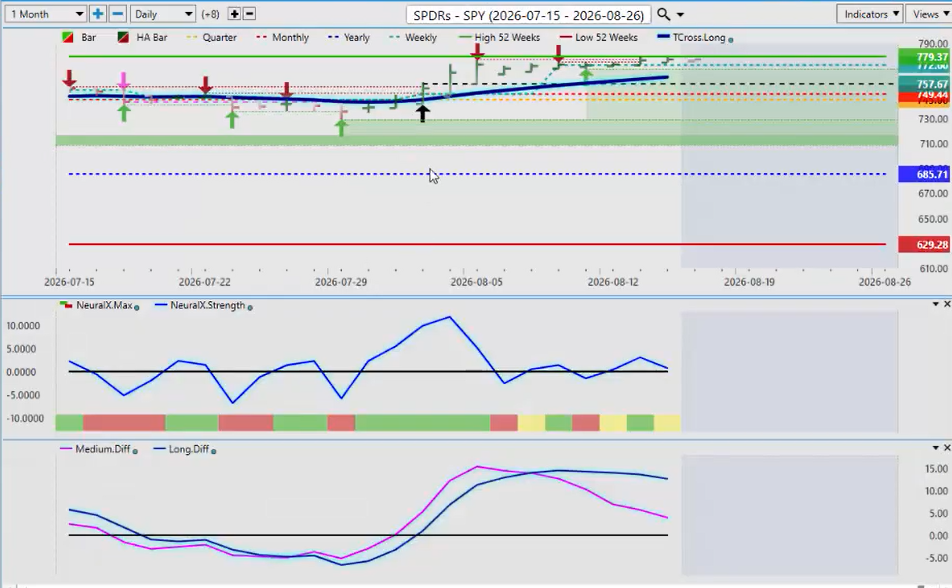
Task: Click the HA Bar legend icon
Action: point(123,38)
